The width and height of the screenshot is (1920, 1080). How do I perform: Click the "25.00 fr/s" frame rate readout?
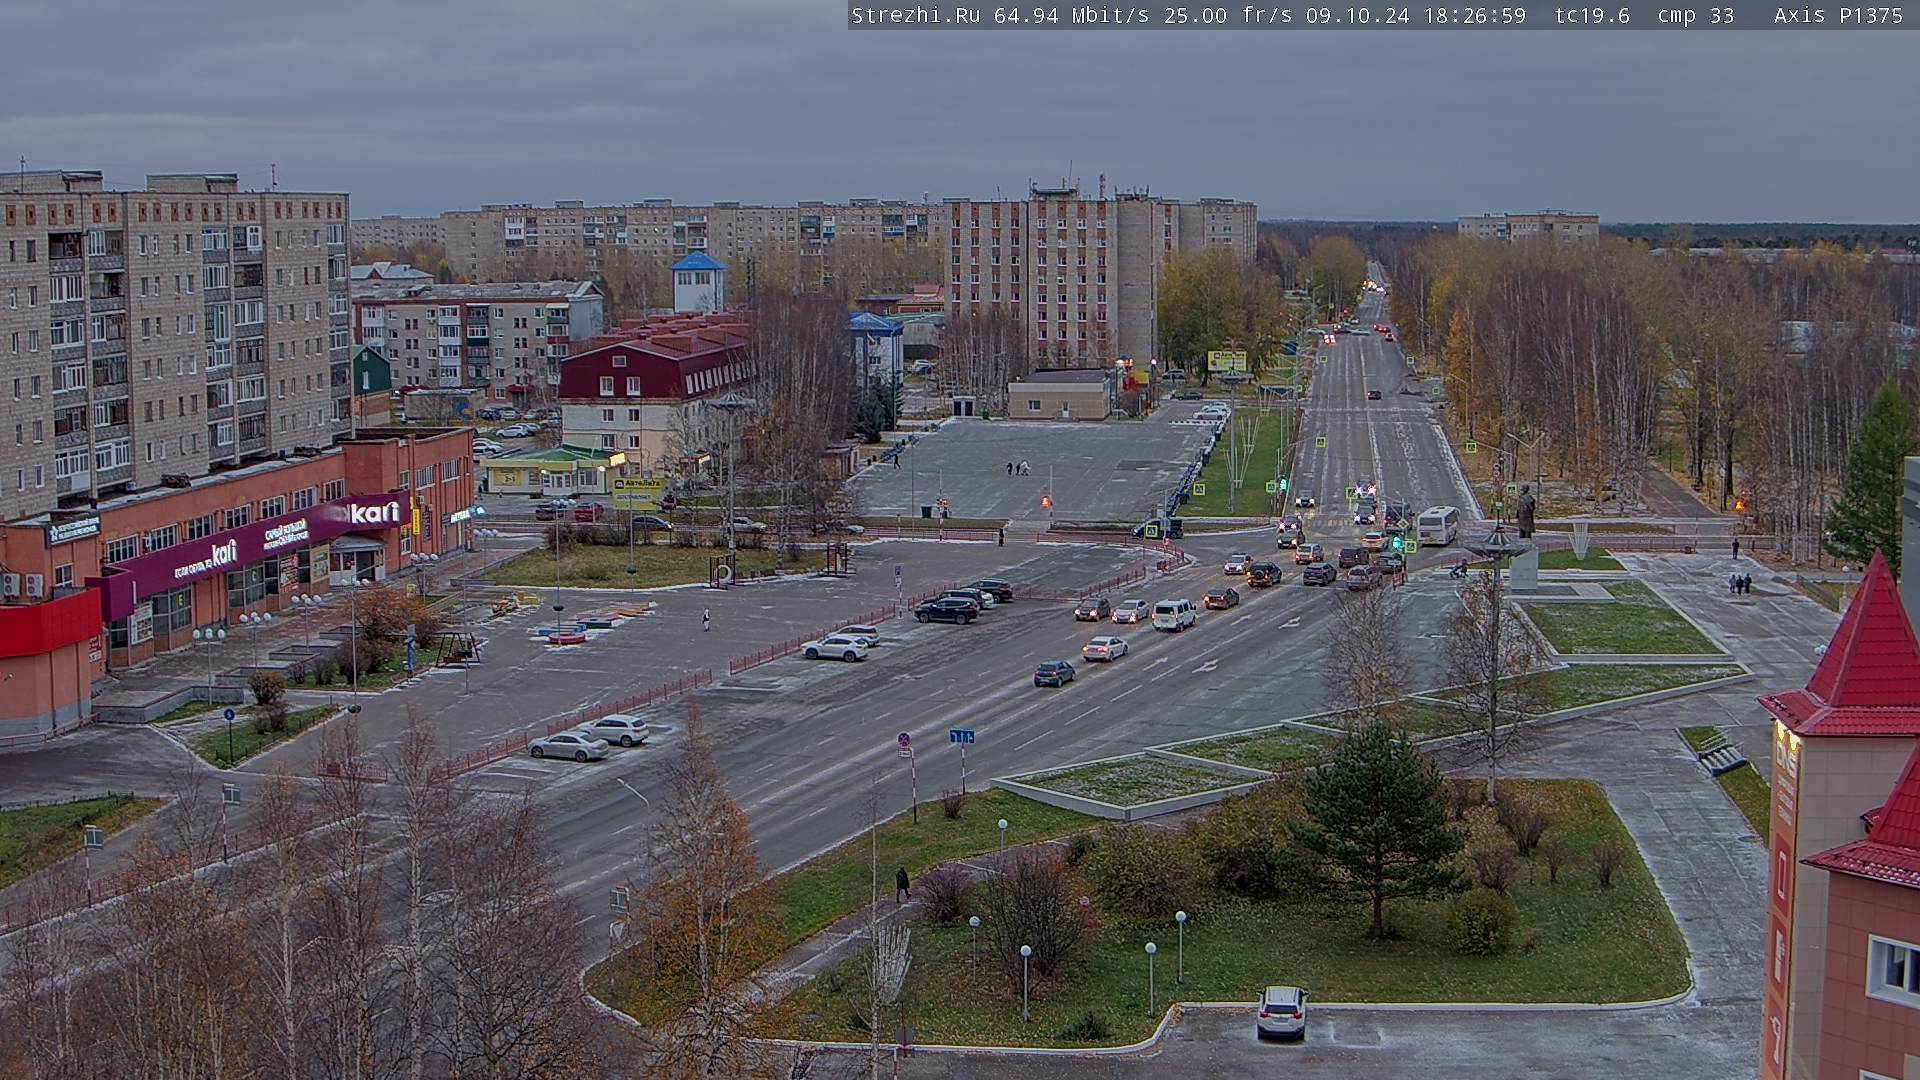(x=1229, y=15)
